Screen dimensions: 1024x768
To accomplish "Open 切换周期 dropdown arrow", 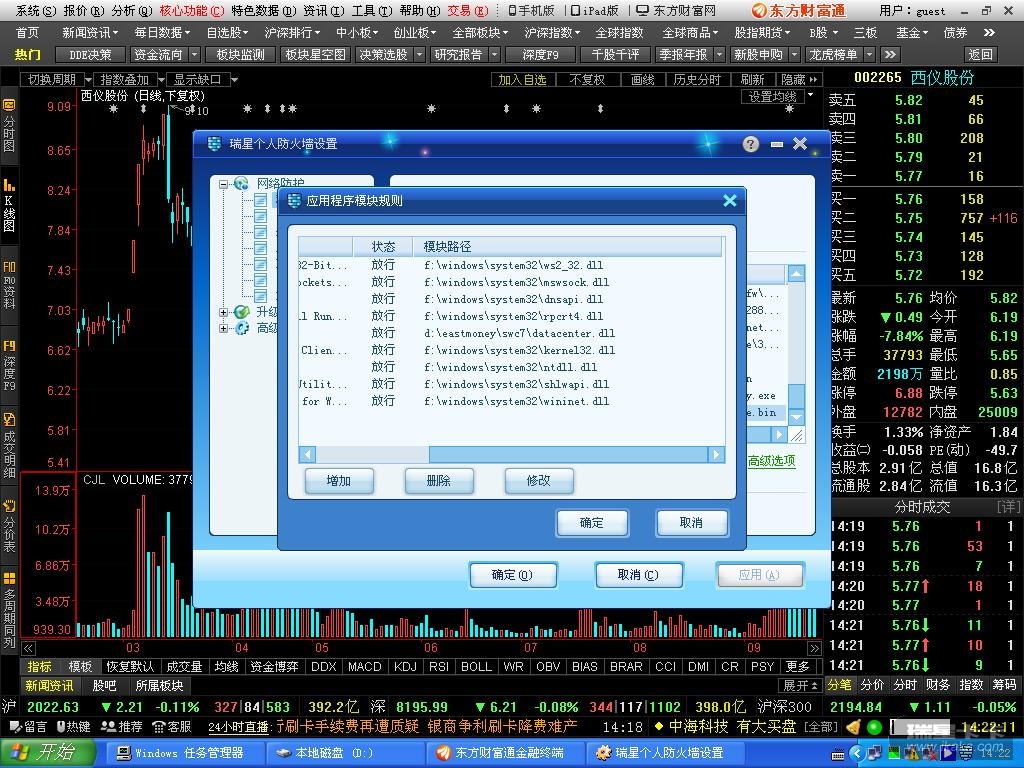I will pyautogui.click(x=88, y=80).
